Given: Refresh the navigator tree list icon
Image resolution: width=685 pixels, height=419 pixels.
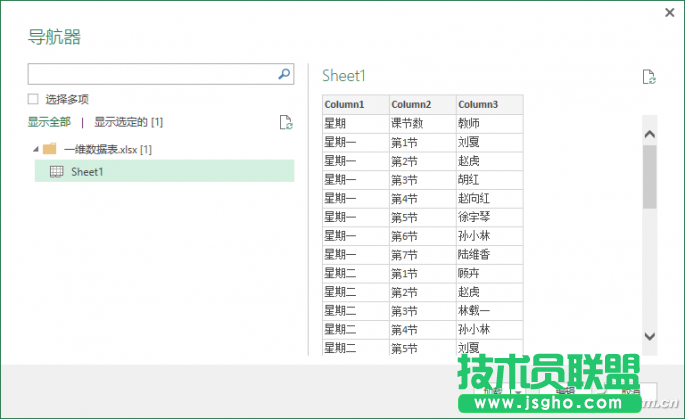Looking at the screenshot, I should coord(286,122).
